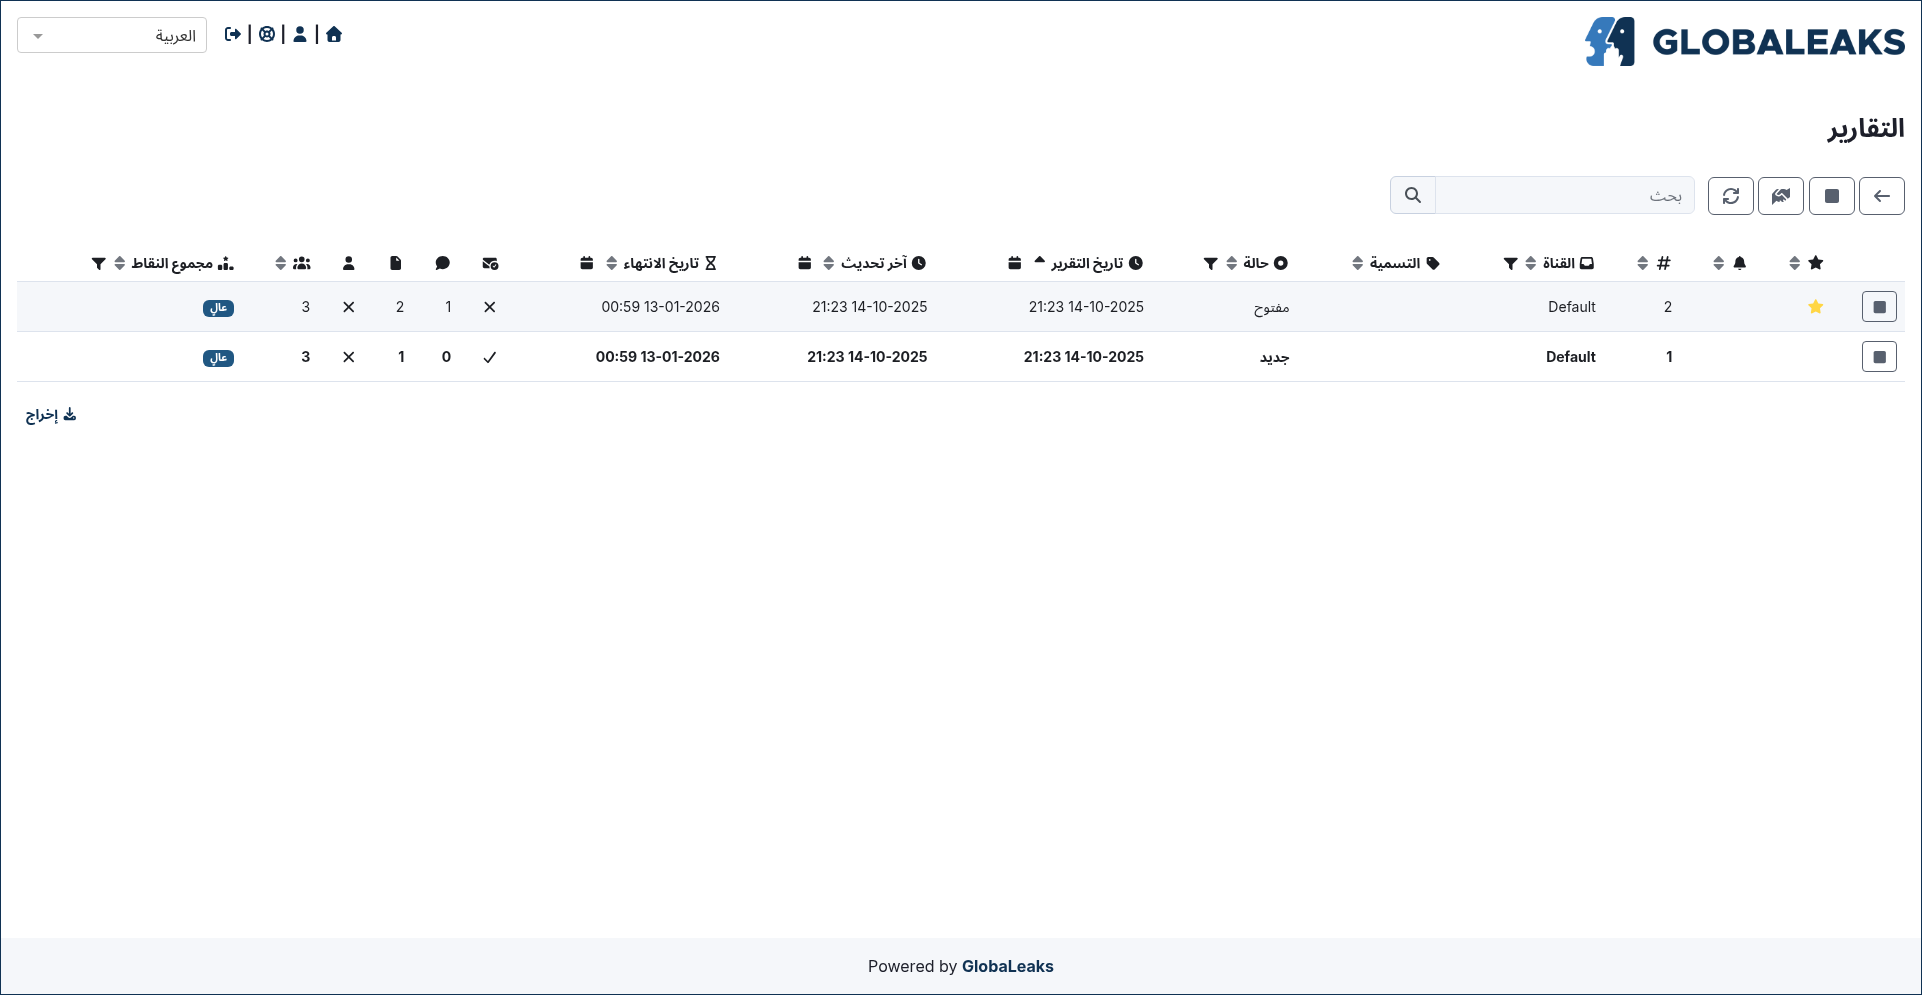This screenshot has width=1922, height=995.
Task: Click the عالٍ score badge in the جديد row
Action: [218, 358]
